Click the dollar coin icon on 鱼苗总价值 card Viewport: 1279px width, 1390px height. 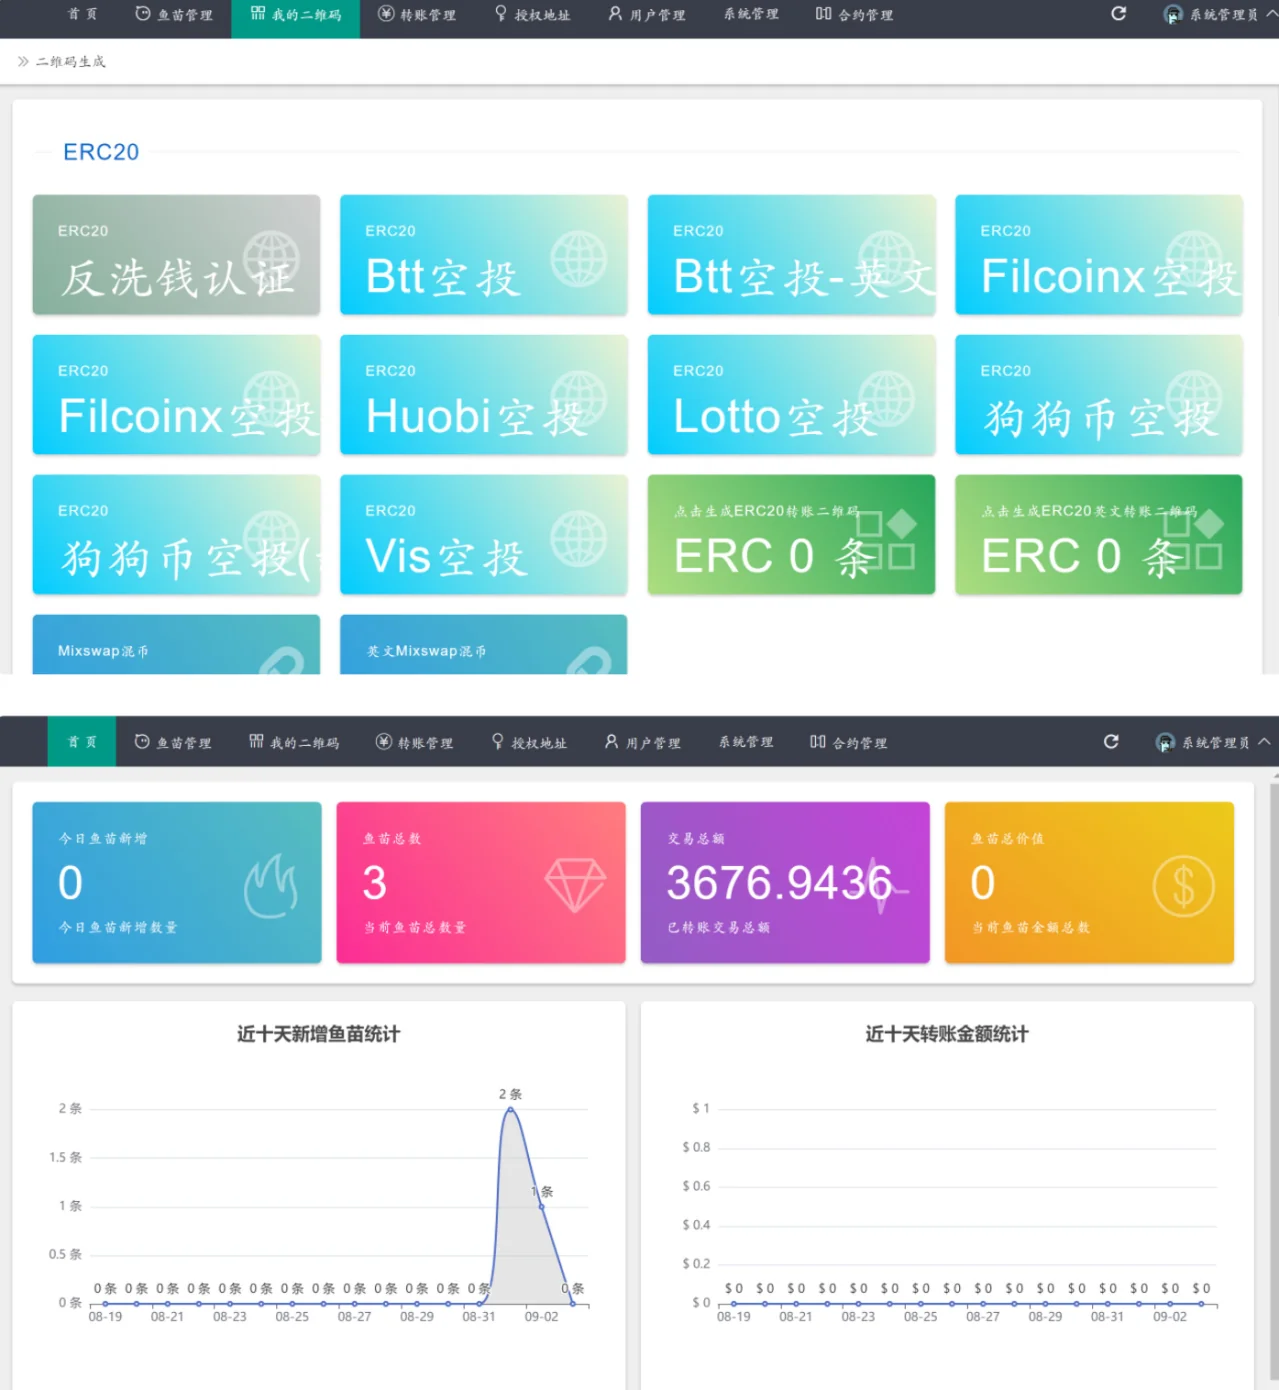coord(1183,886)
